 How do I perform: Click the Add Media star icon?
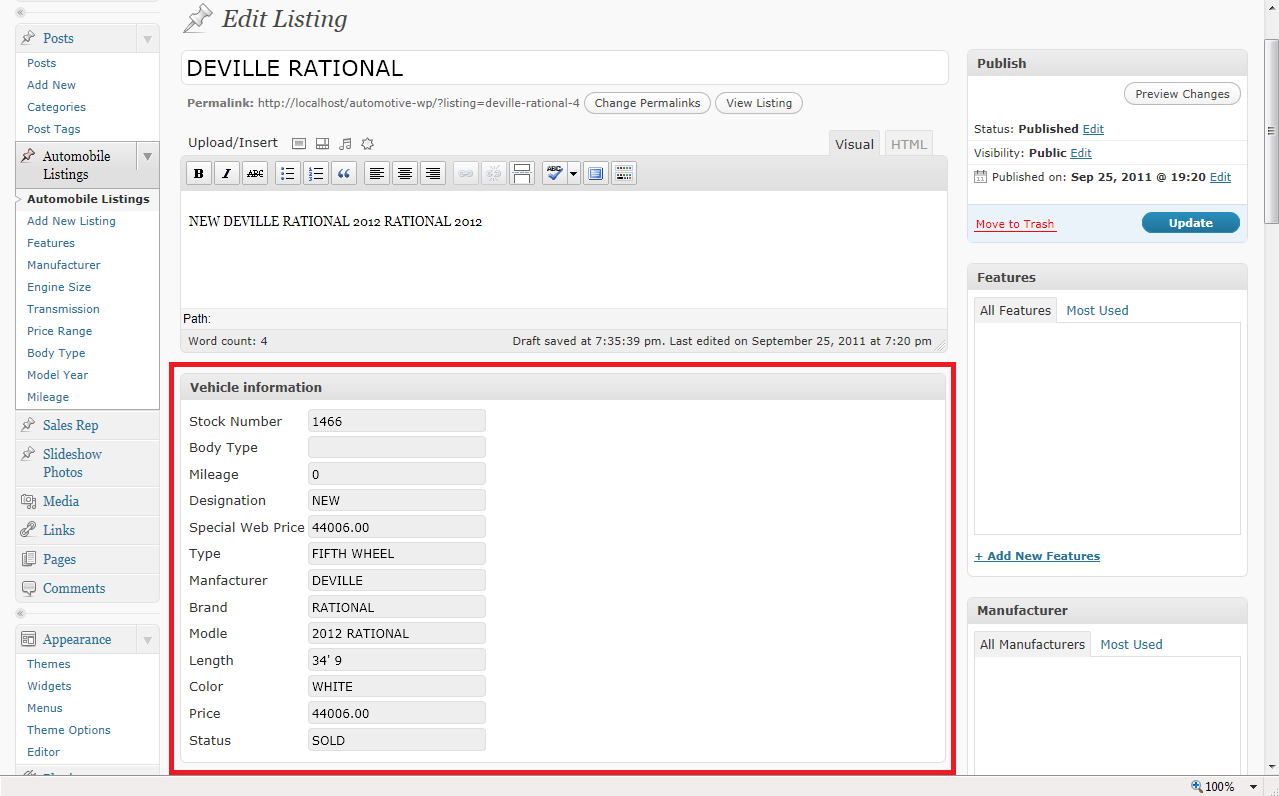tap(368, 144)
